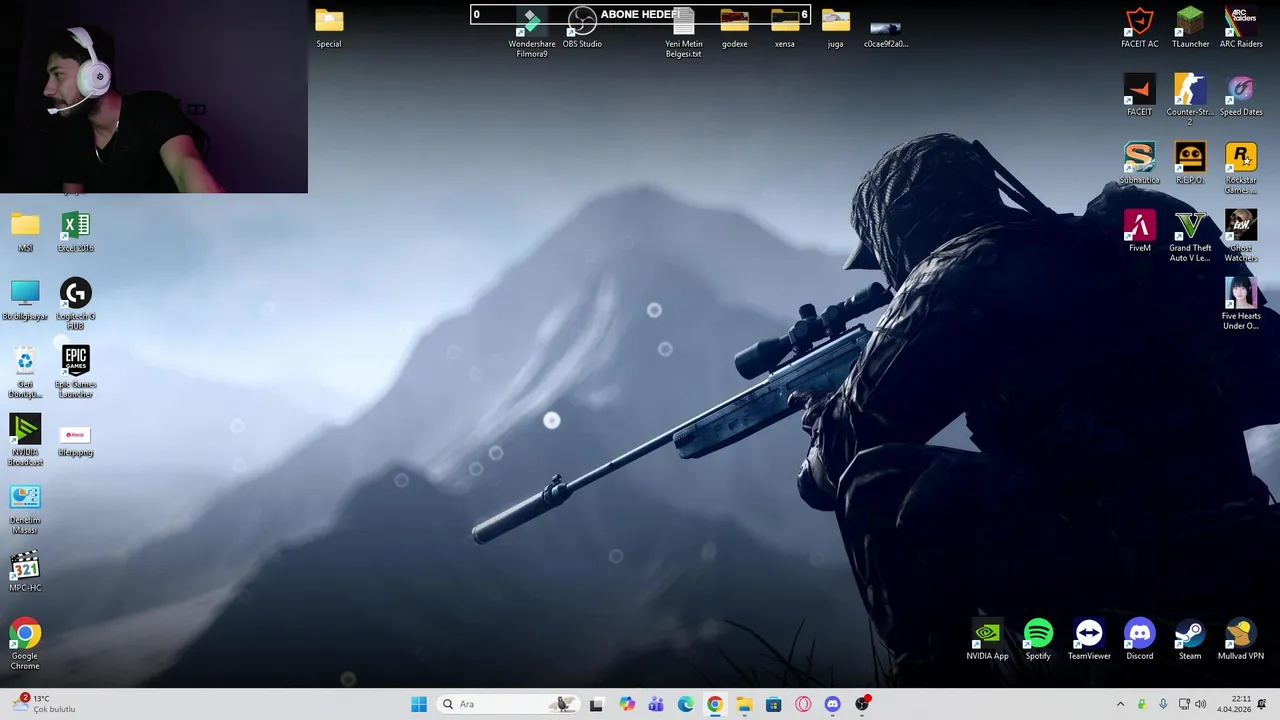
Task: Open Logitech G HUB shortcut
Action: pyautogui.click(x=76, y=304)
